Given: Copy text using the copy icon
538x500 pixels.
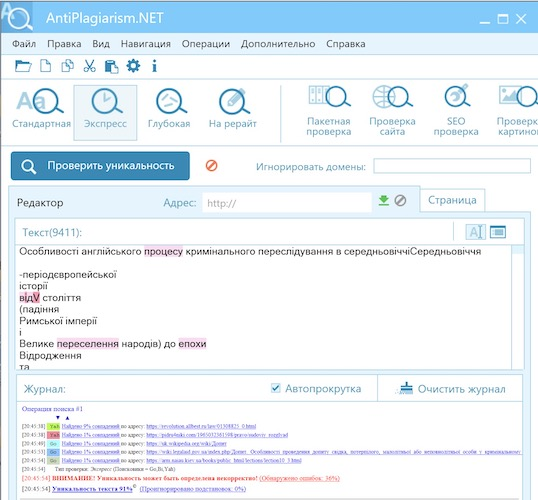Looking at the screenshot, I should pos(67,66).
